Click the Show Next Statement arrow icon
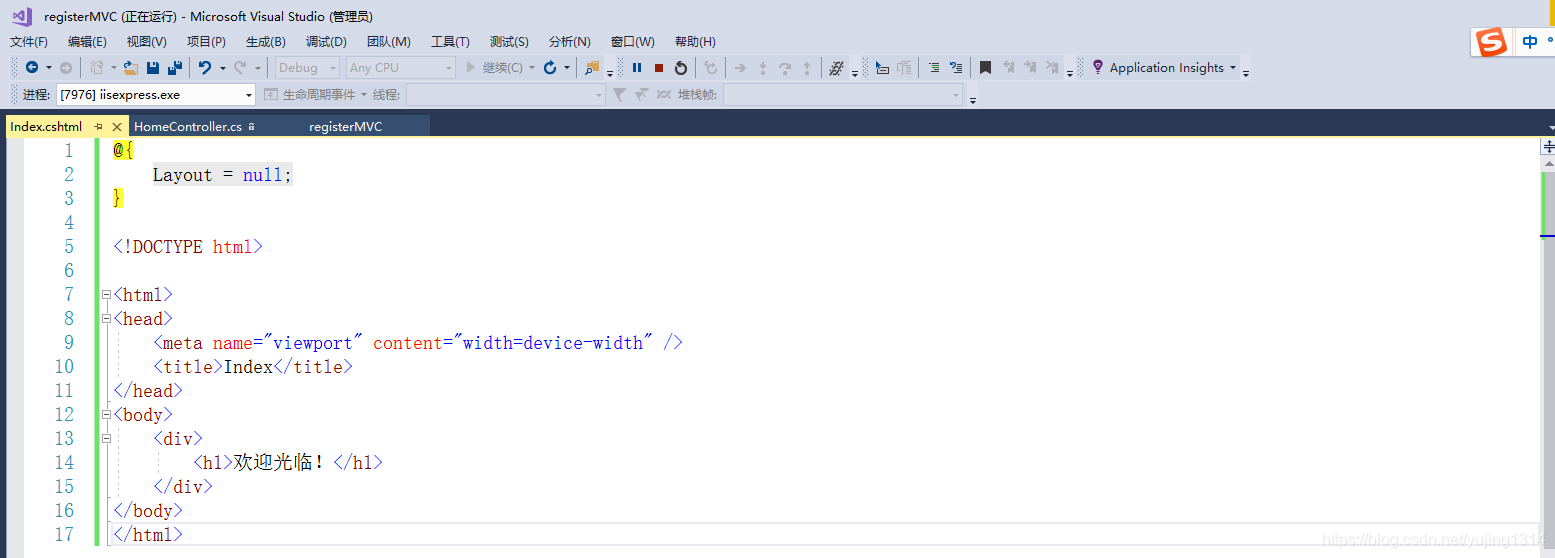Image resolution: width=1555 pixels, height=558 pixels. 740,68
